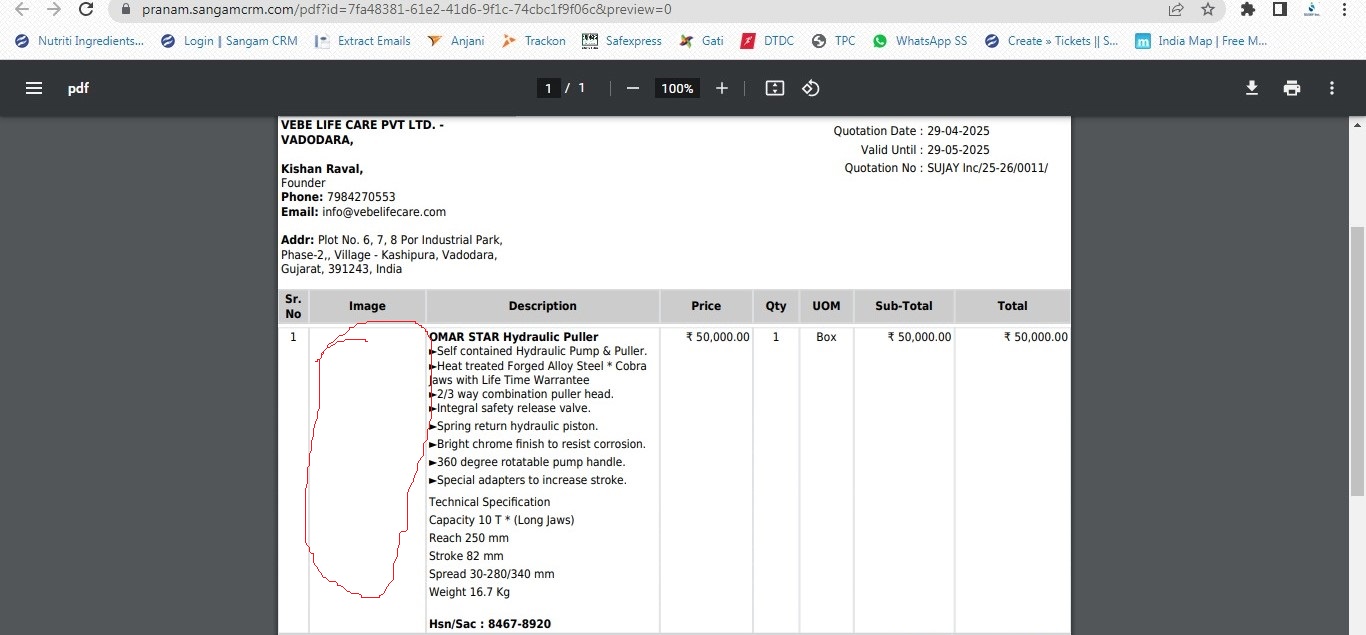Bookmark this page with the star
1366x635 pixels.
pos(1208,9)
